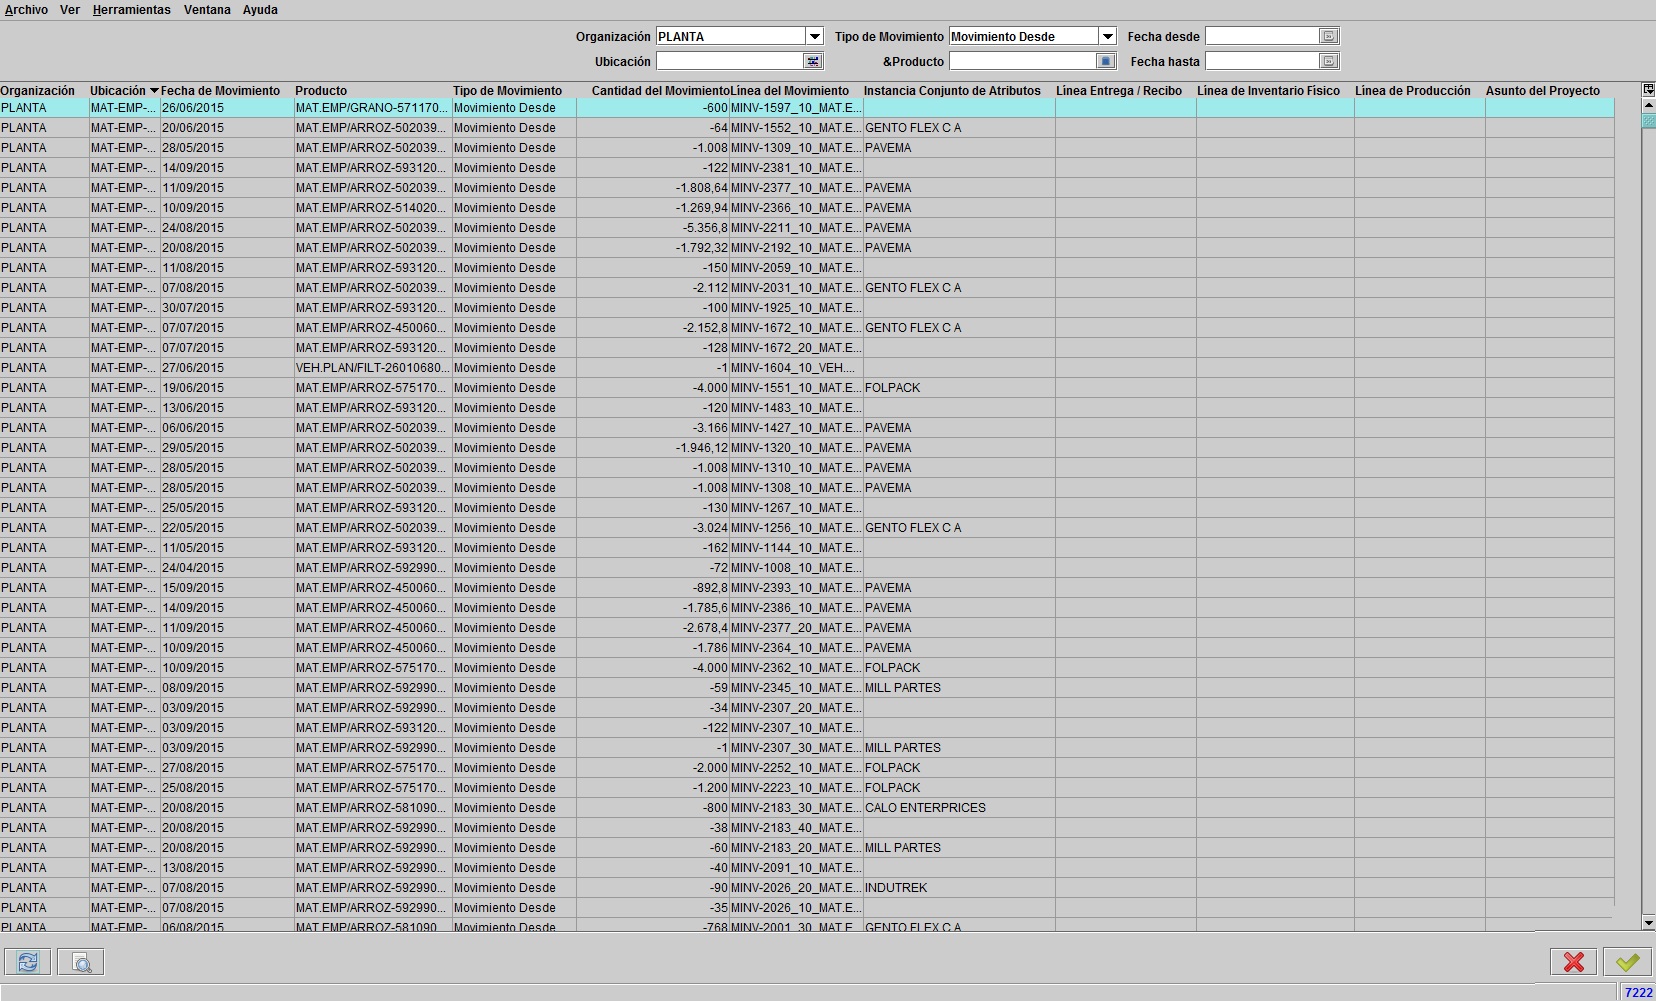1656x1001 pixels.
Task: Select the quantity cell -5.356,8
Action: coord(653,228)
